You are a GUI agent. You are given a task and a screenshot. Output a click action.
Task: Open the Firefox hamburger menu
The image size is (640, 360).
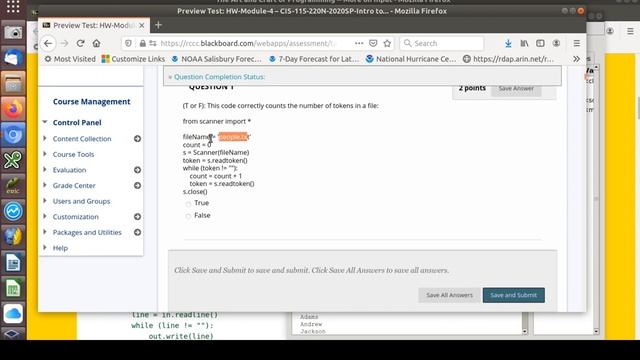(577, 43)
